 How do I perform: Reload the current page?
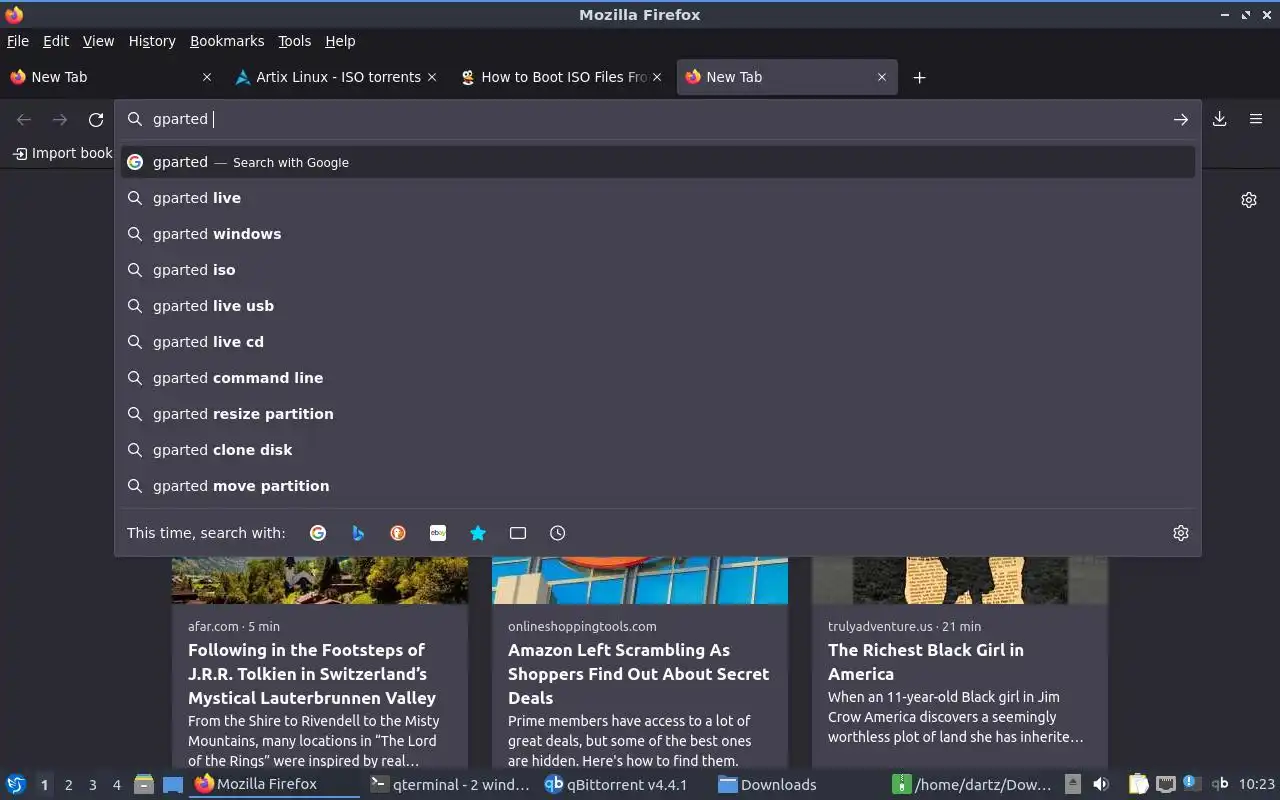pyautogui.click(x=96, y=120)
